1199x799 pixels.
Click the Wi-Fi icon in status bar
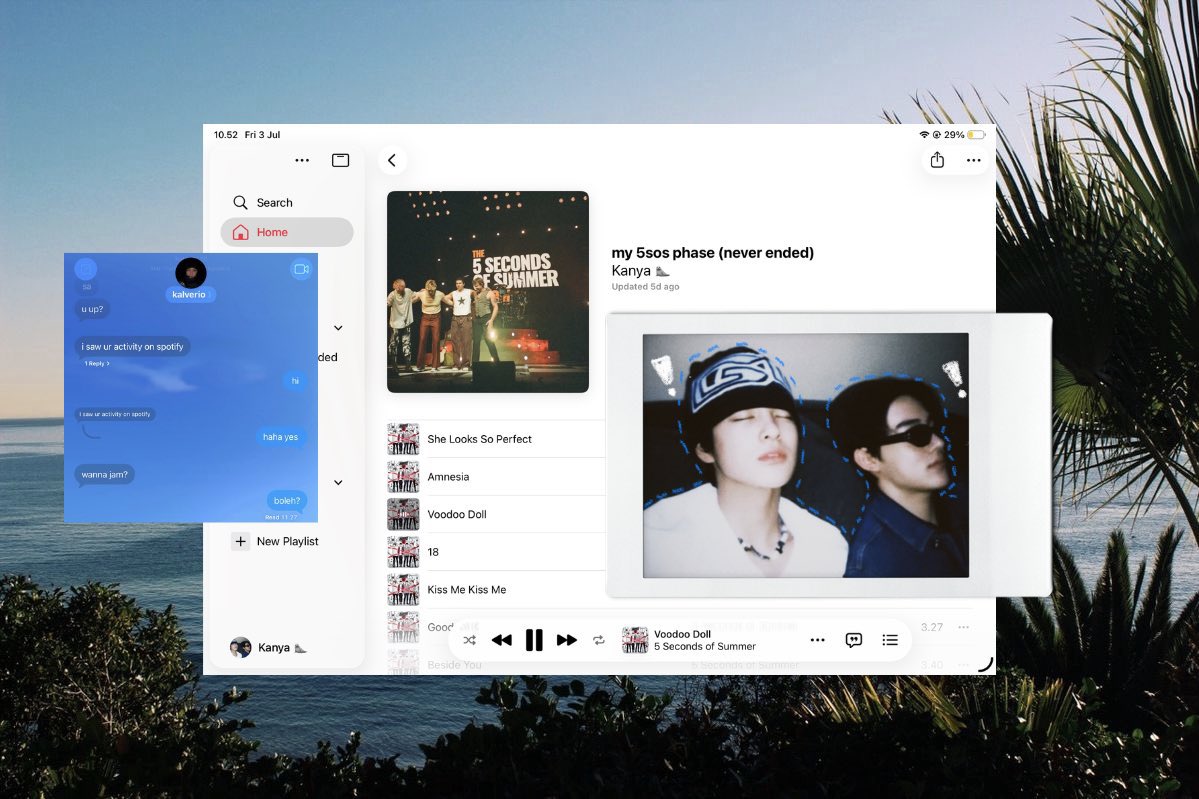pos(924,135)
